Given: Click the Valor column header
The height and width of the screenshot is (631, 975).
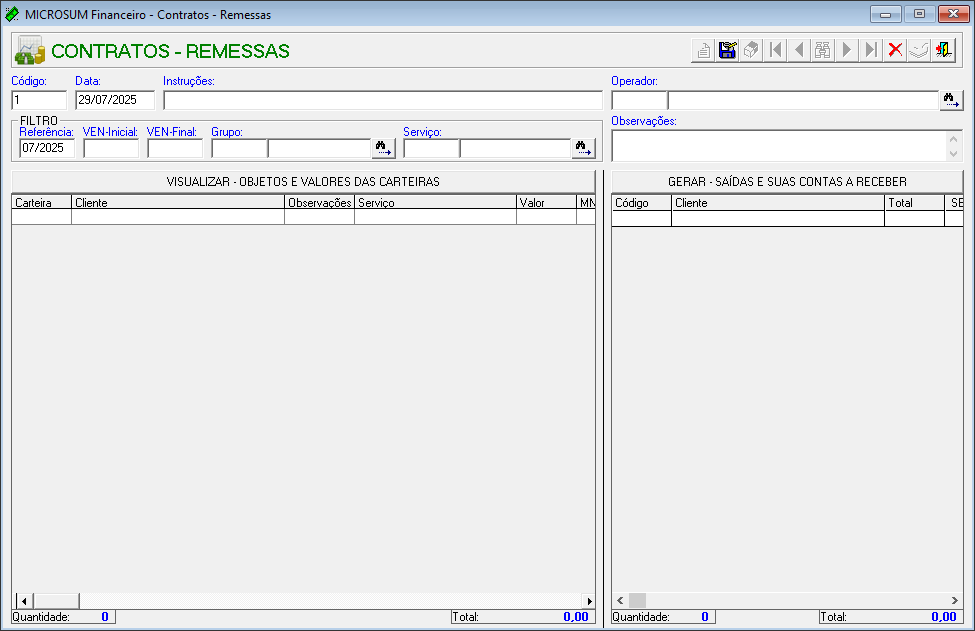Looking at the screenshot, I should click(x=545, y=202).
